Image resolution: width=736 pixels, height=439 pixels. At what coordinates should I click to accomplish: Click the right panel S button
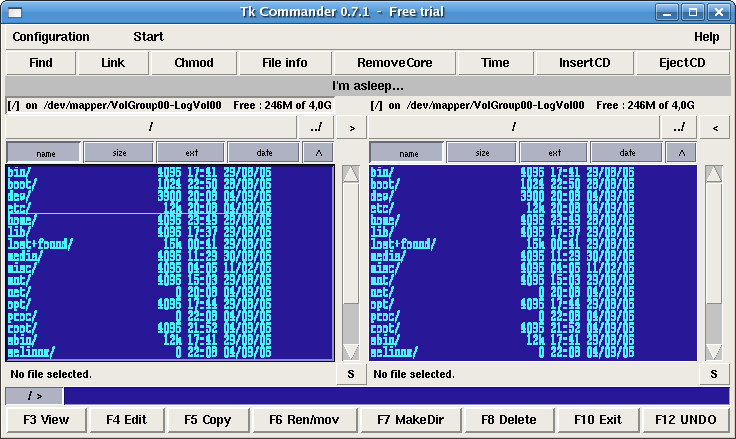[714, 374]
